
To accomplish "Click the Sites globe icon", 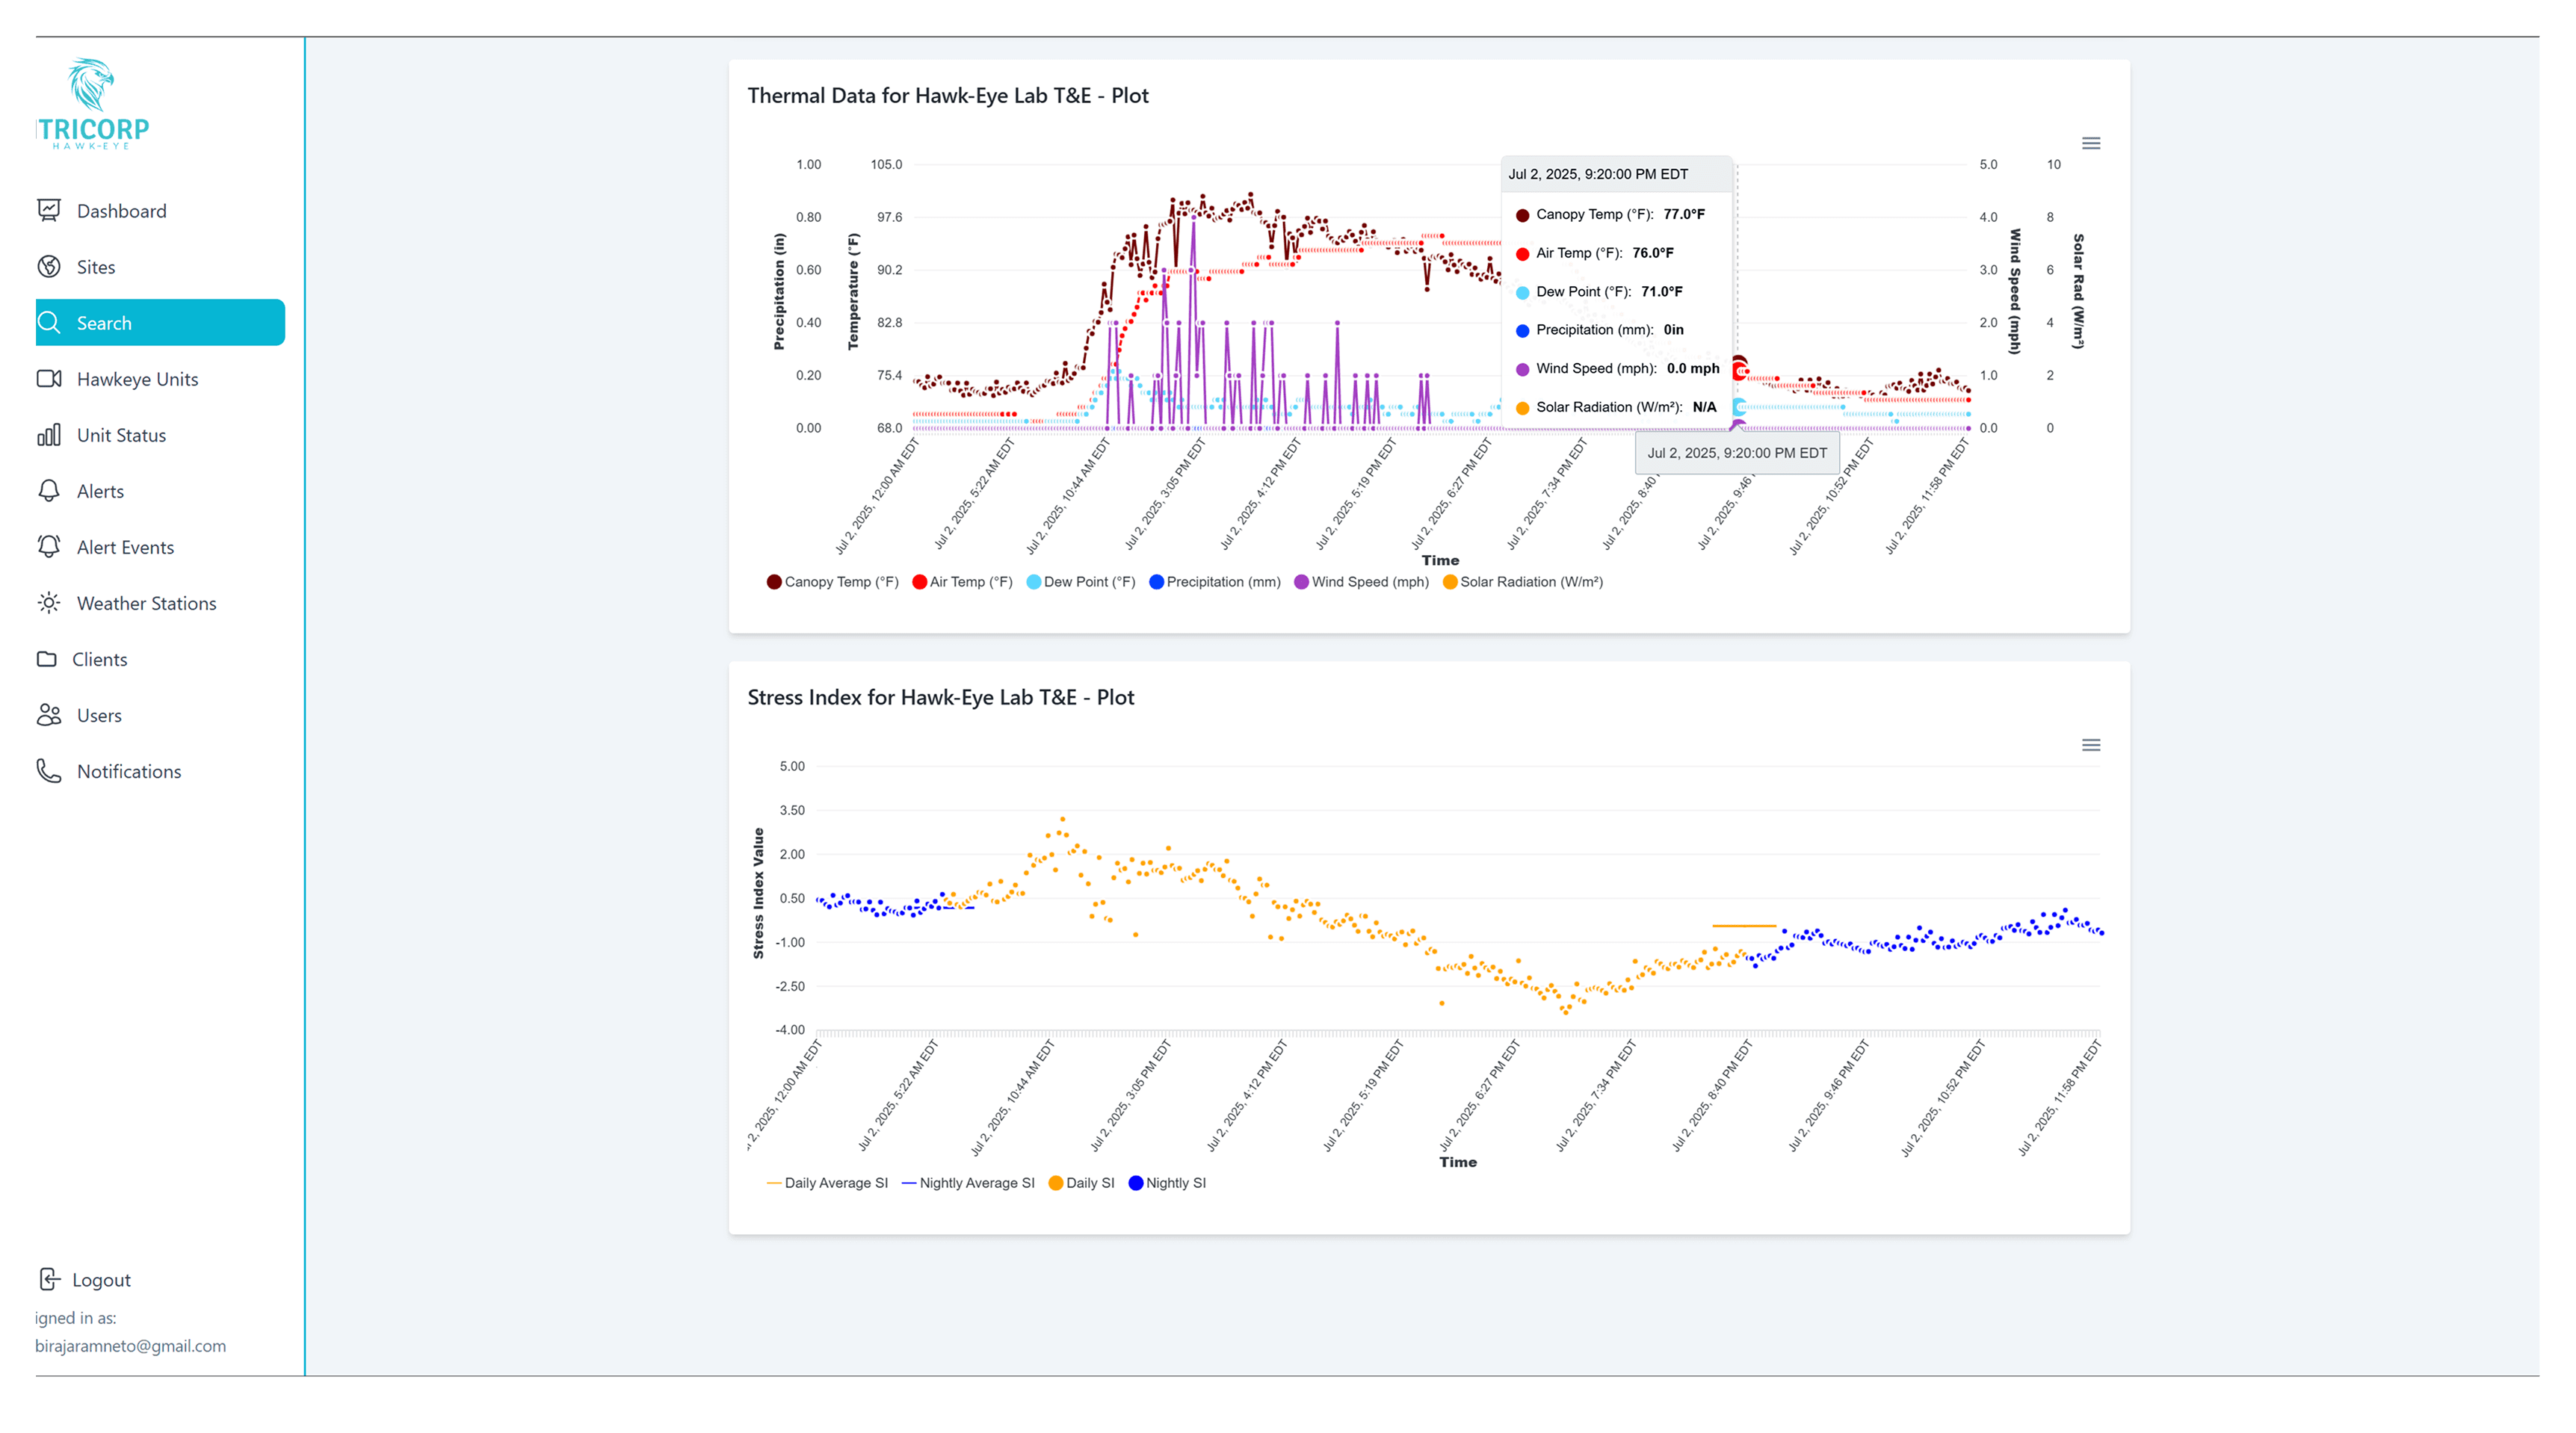I will (49, 266).
